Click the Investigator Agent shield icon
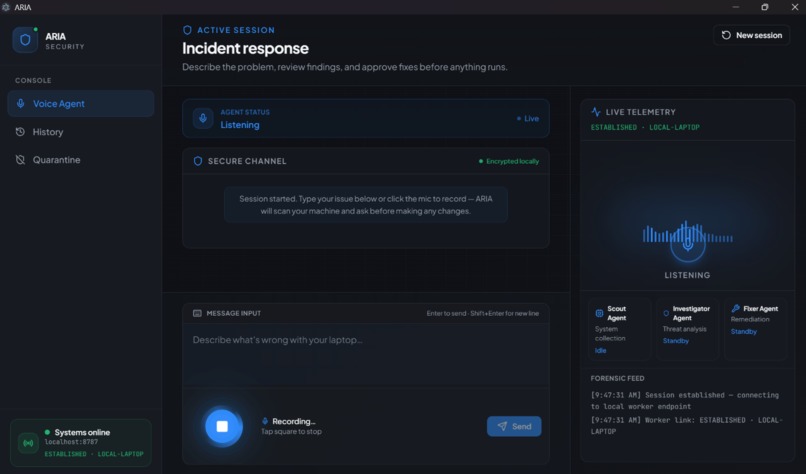 click(x=666, y=313)
